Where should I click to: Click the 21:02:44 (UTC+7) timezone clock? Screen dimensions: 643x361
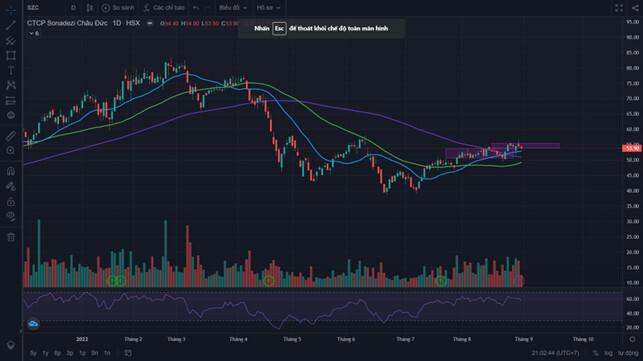click(556, 353)
